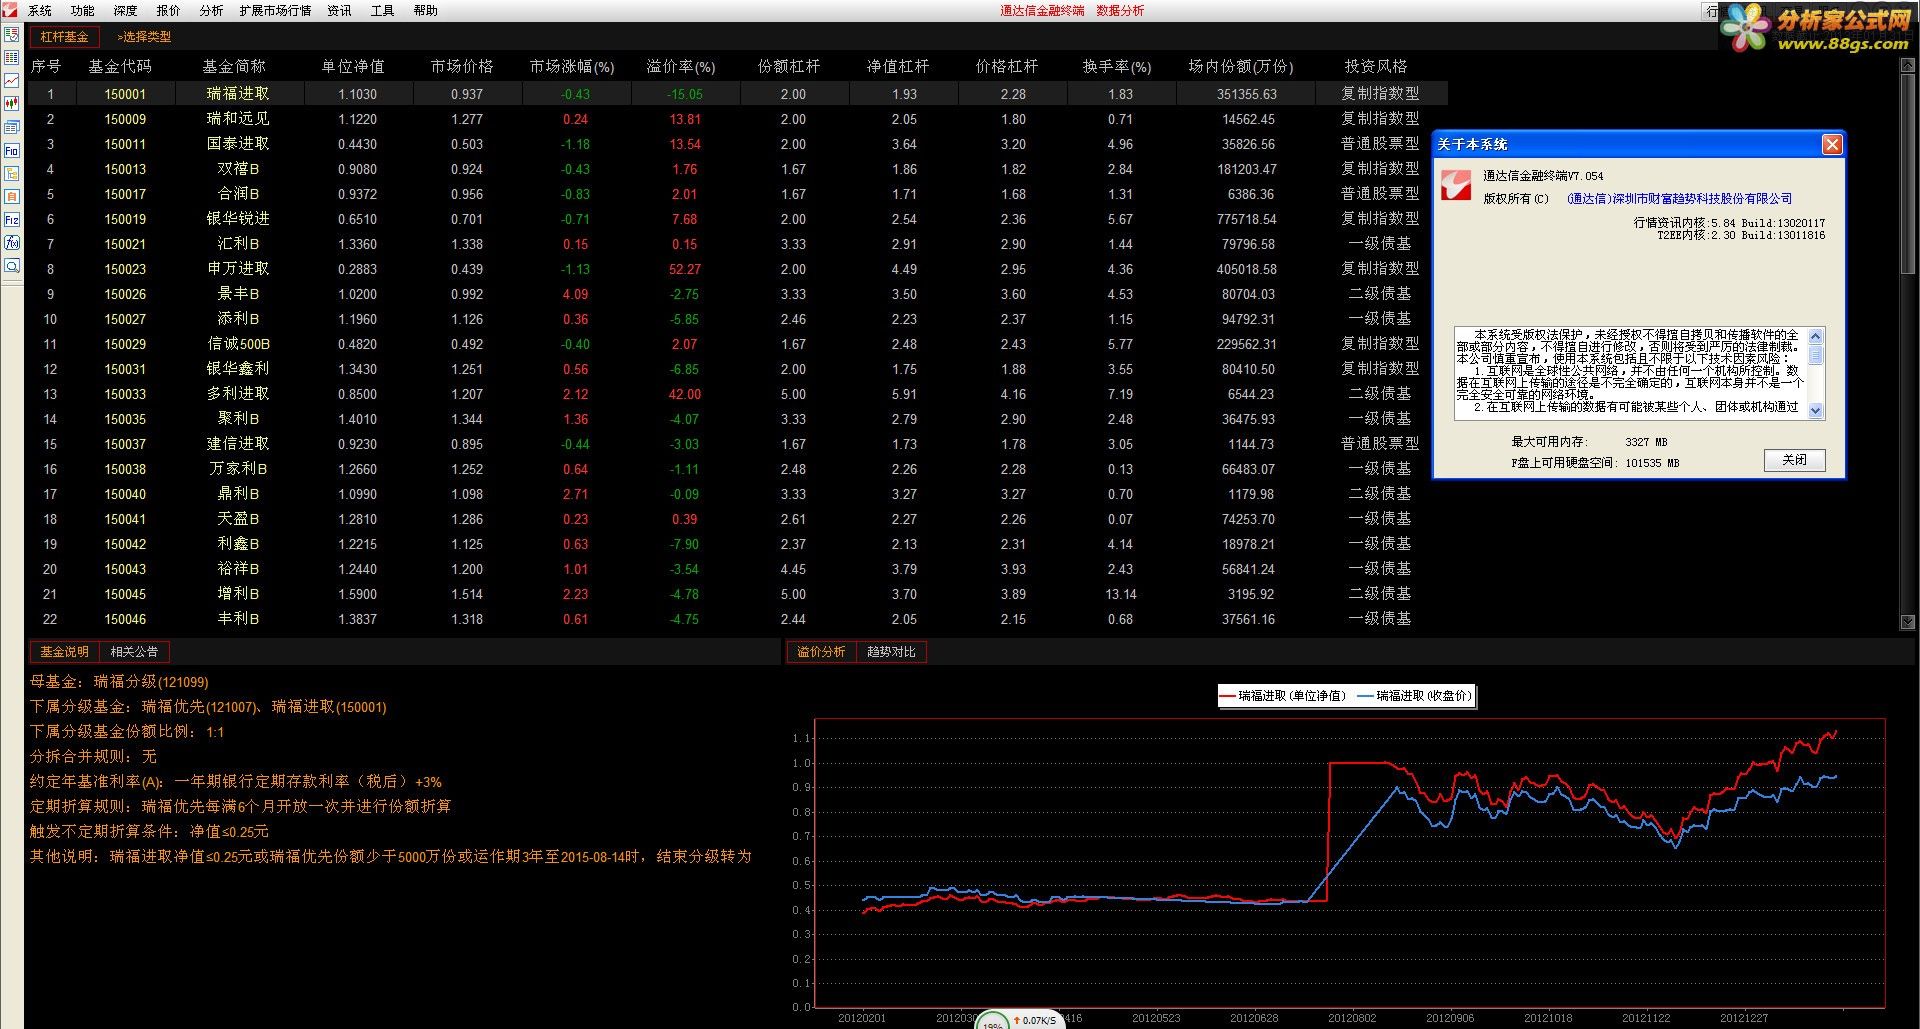Viewport: 1920px width, 1029px height.
Task: Open the line trend chart sidebar icon
Action: coord(12,81)
